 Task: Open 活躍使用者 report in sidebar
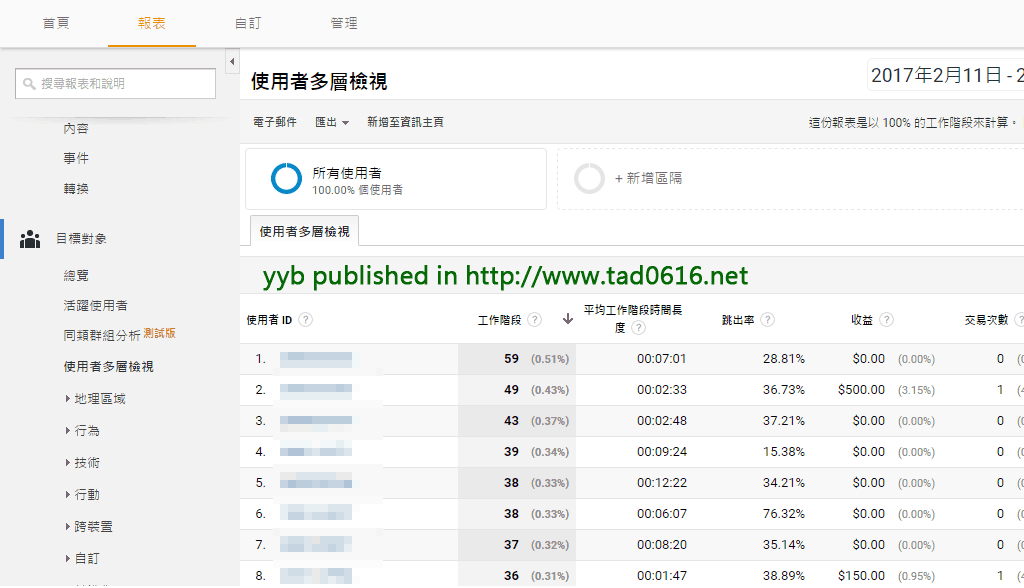click(95, 305)
